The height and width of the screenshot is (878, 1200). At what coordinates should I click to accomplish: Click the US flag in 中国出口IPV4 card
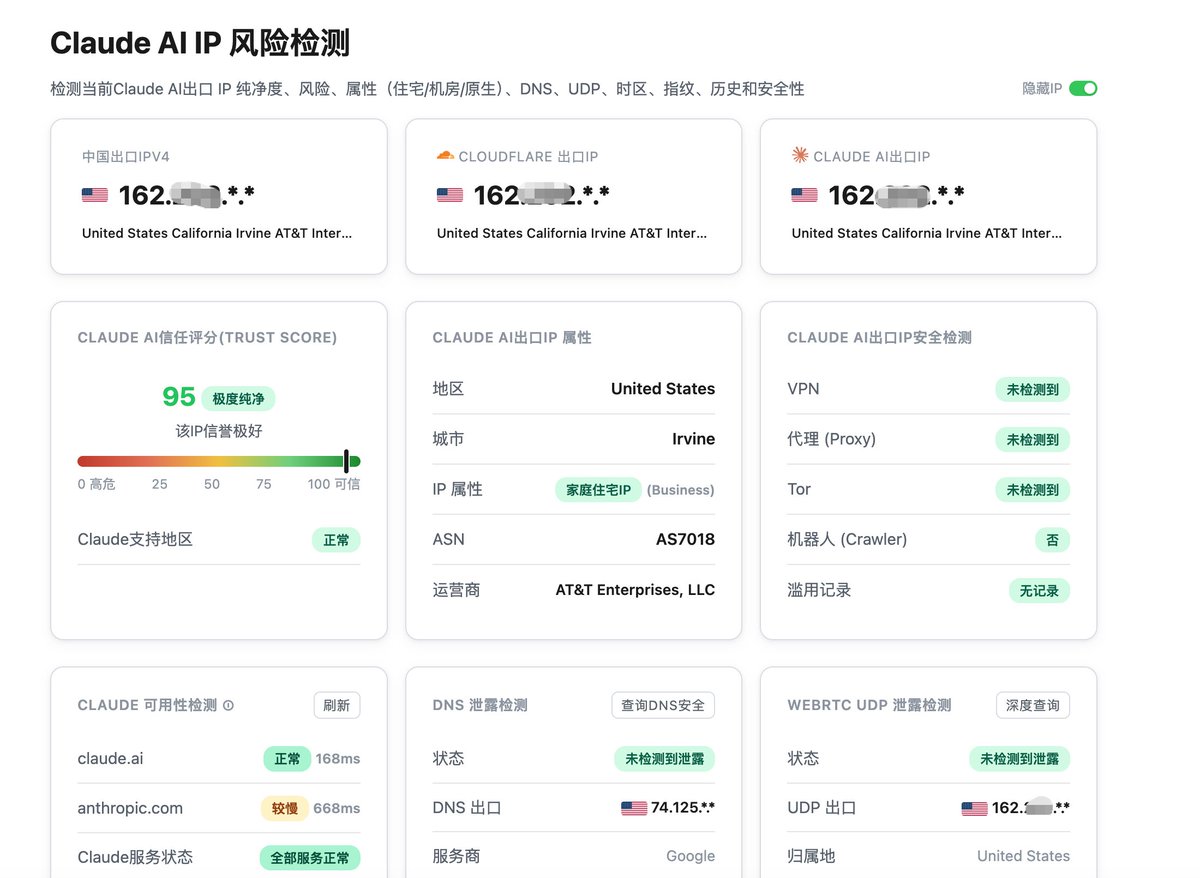[95, 195]
